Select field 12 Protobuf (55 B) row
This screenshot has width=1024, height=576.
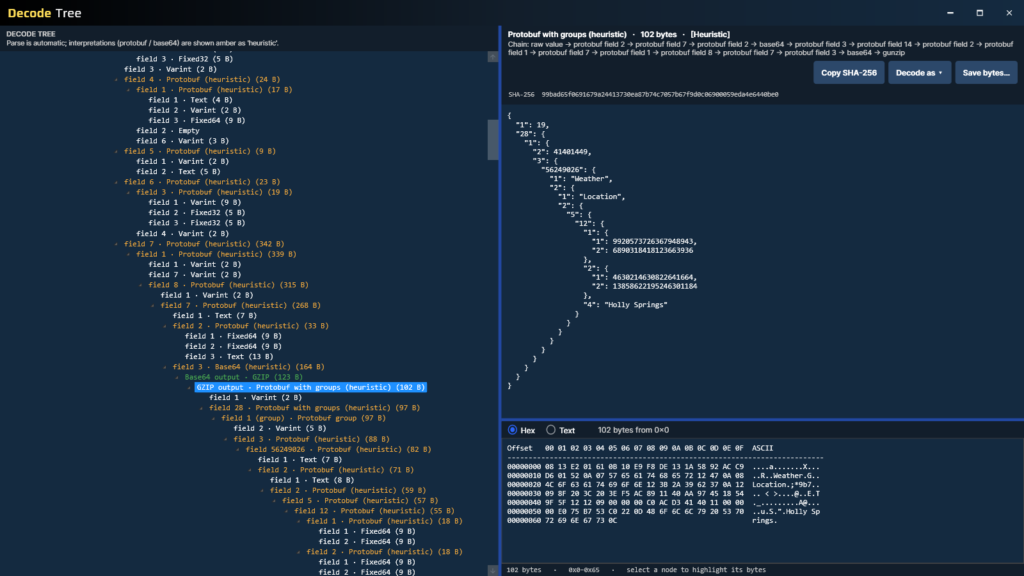tap(374, 511)
